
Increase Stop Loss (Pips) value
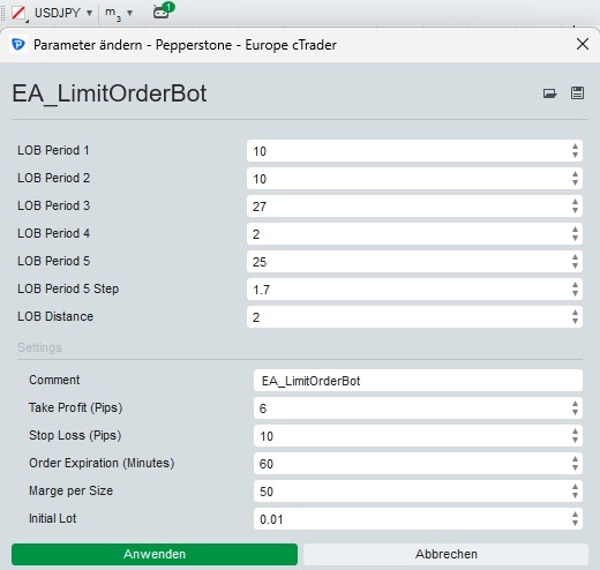tap(575, 432)
